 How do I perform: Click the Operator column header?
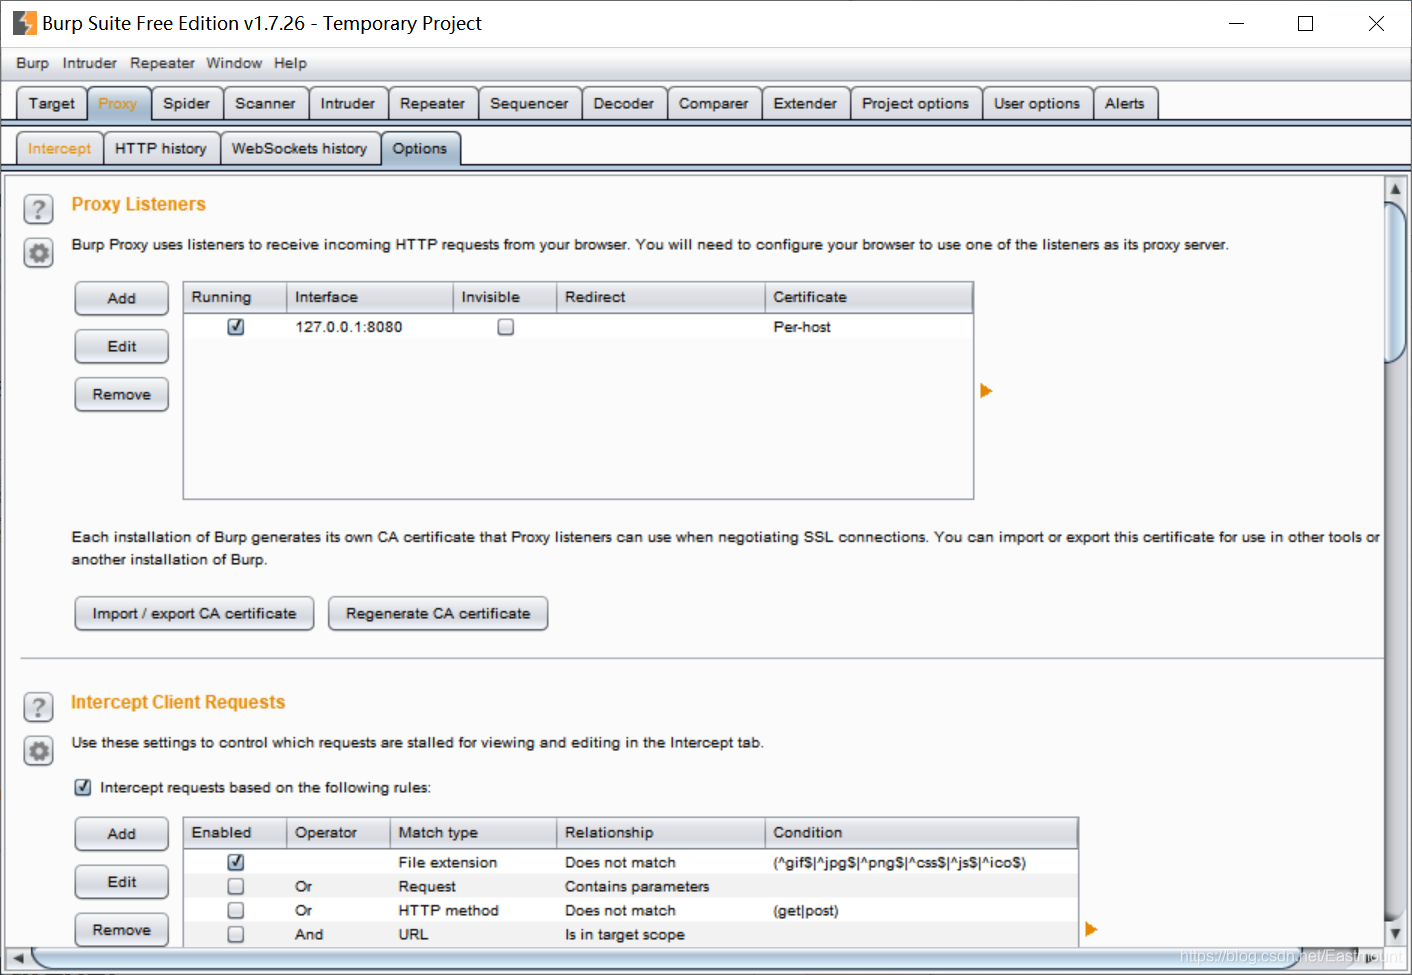pos(338,832)
